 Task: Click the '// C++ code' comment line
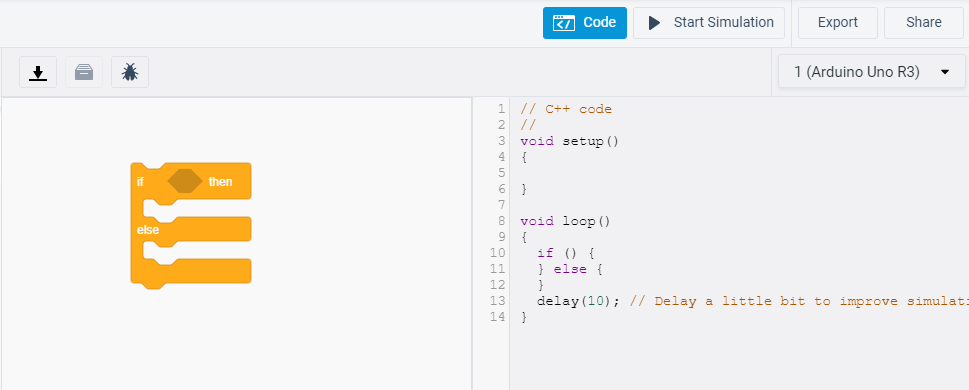[x=566, y=109]
